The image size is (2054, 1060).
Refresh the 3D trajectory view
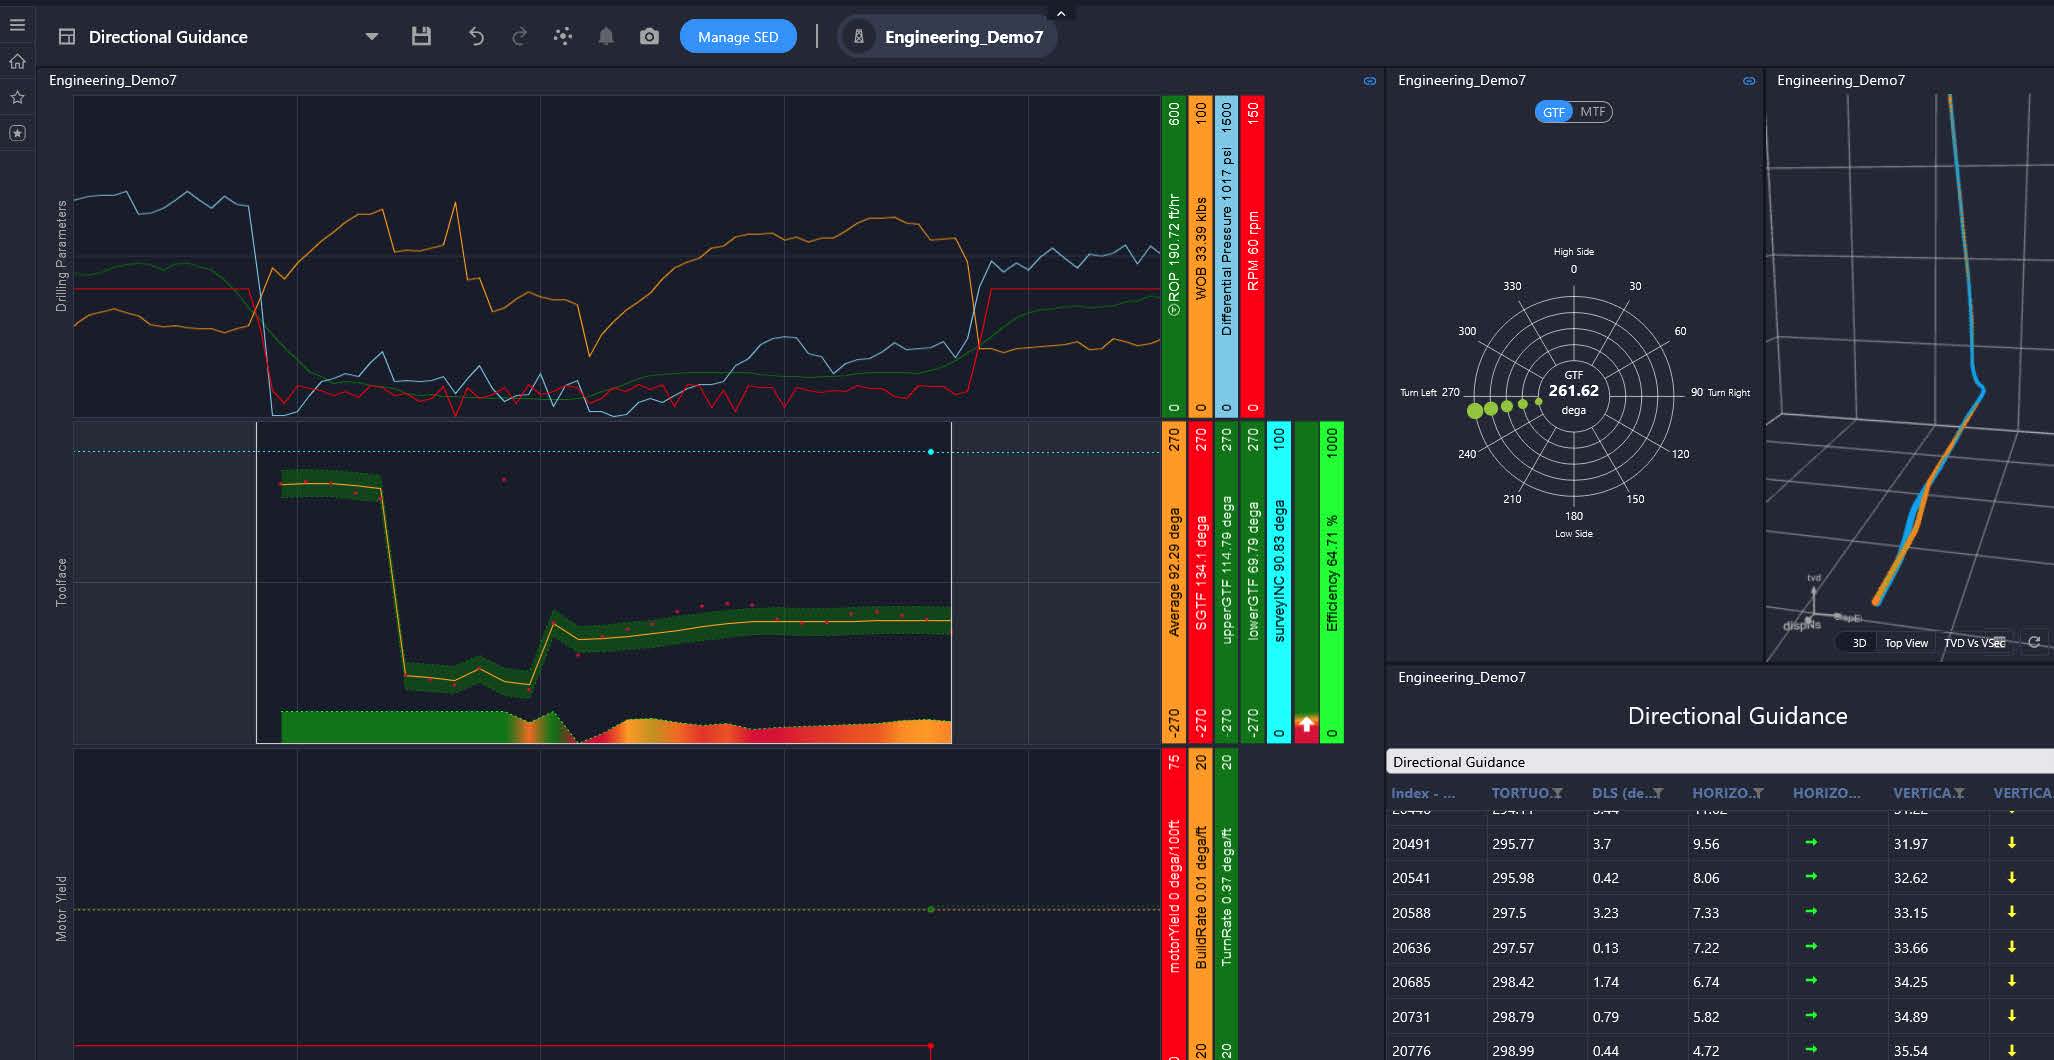click(2033, 643)
